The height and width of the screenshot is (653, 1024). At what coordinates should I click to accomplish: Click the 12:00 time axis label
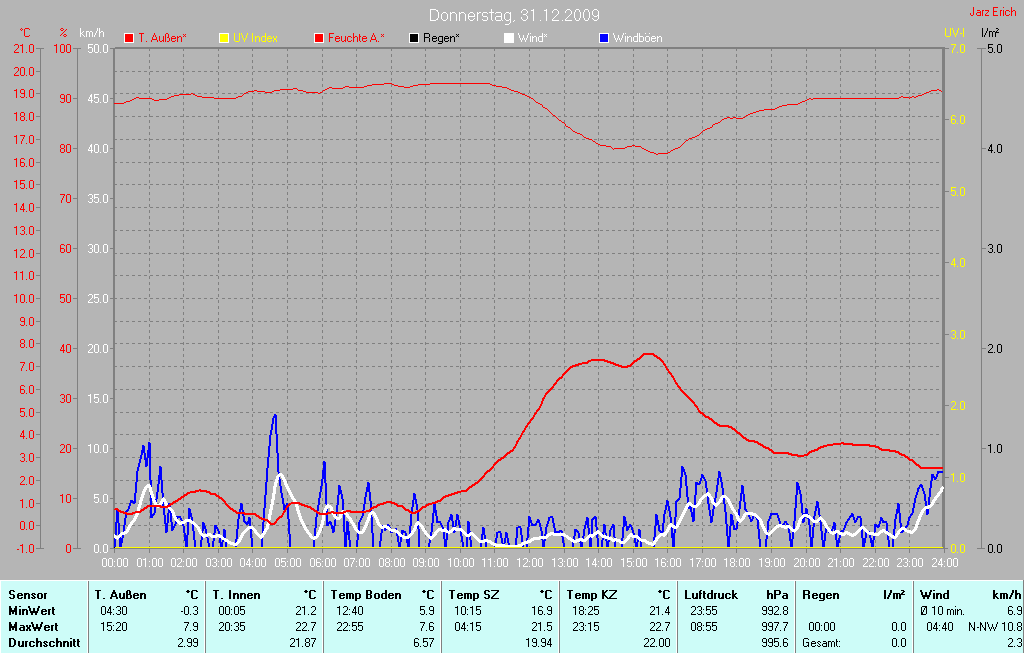(x=529, y=563)
